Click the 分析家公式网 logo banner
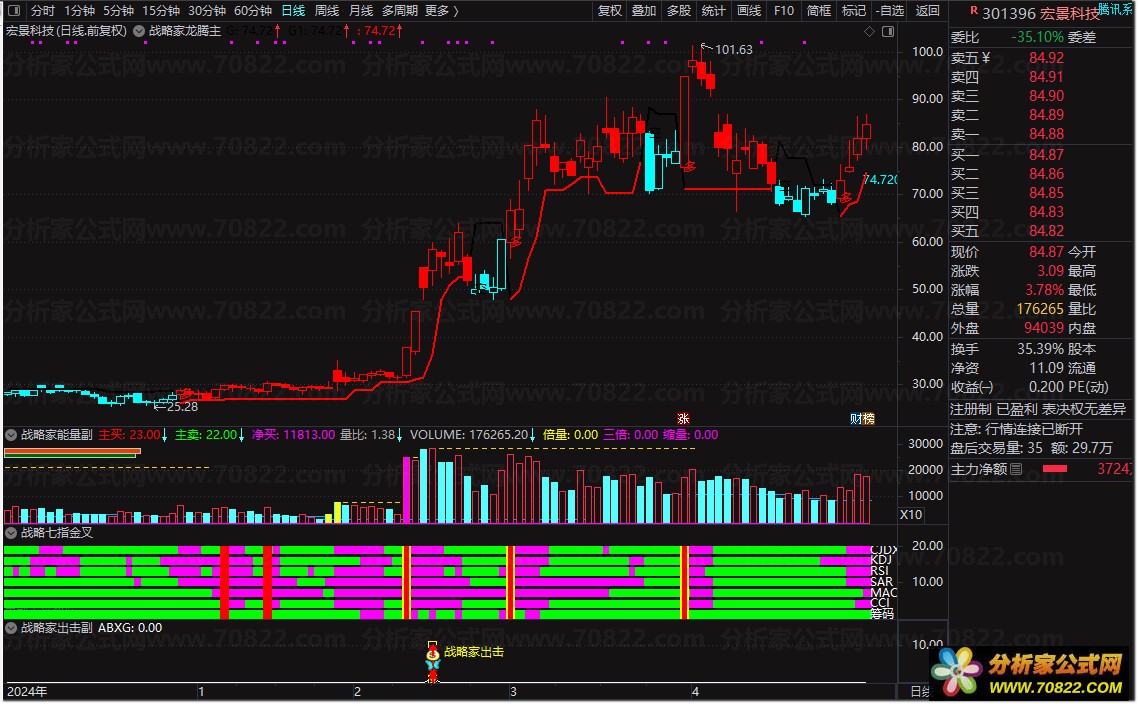This screenshot has height=704, width=1139. (1031, 673)
